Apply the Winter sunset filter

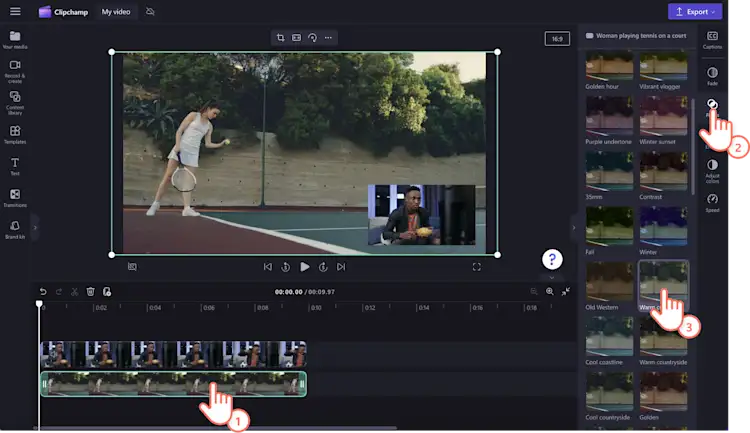[663, 120]
